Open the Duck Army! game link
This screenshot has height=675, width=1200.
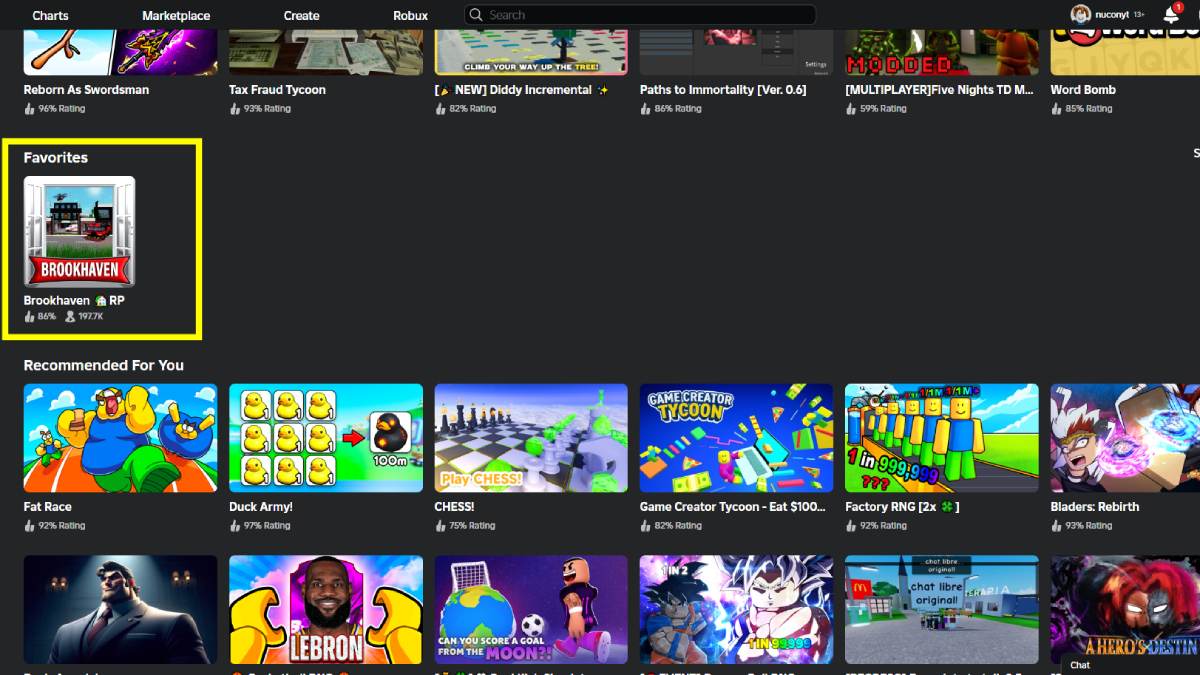[260, 506]
